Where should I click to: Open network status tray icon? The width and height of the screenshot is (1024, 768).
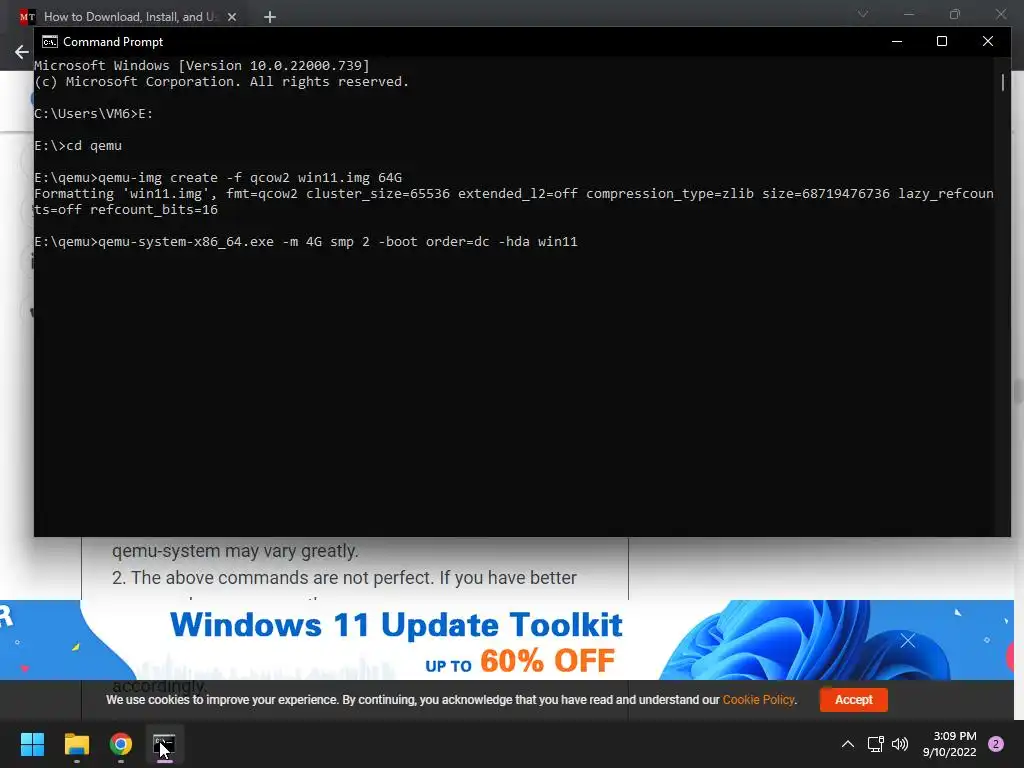tap(875, 744)
